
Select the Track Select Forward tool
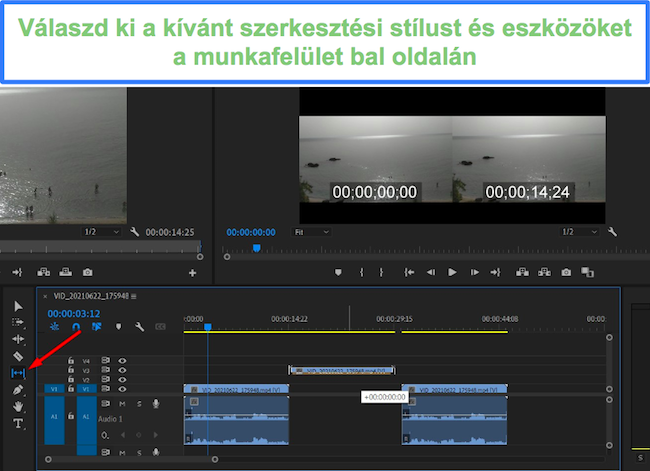click(18, 323)
